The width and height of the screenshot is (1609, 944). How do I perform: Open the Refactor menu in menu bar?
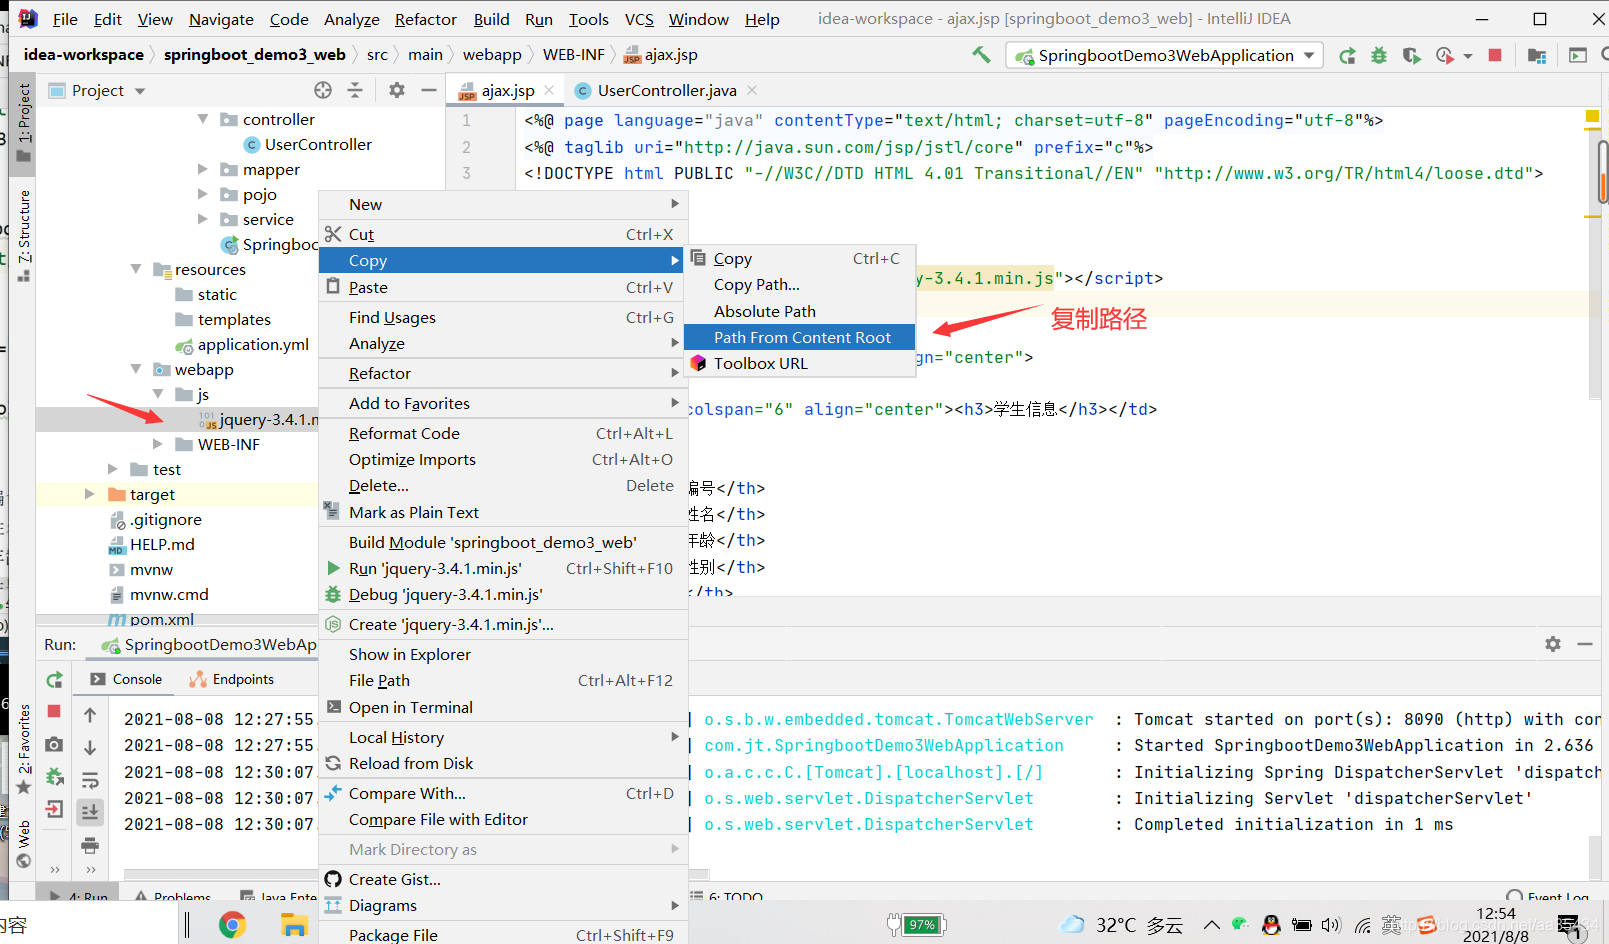425,19
